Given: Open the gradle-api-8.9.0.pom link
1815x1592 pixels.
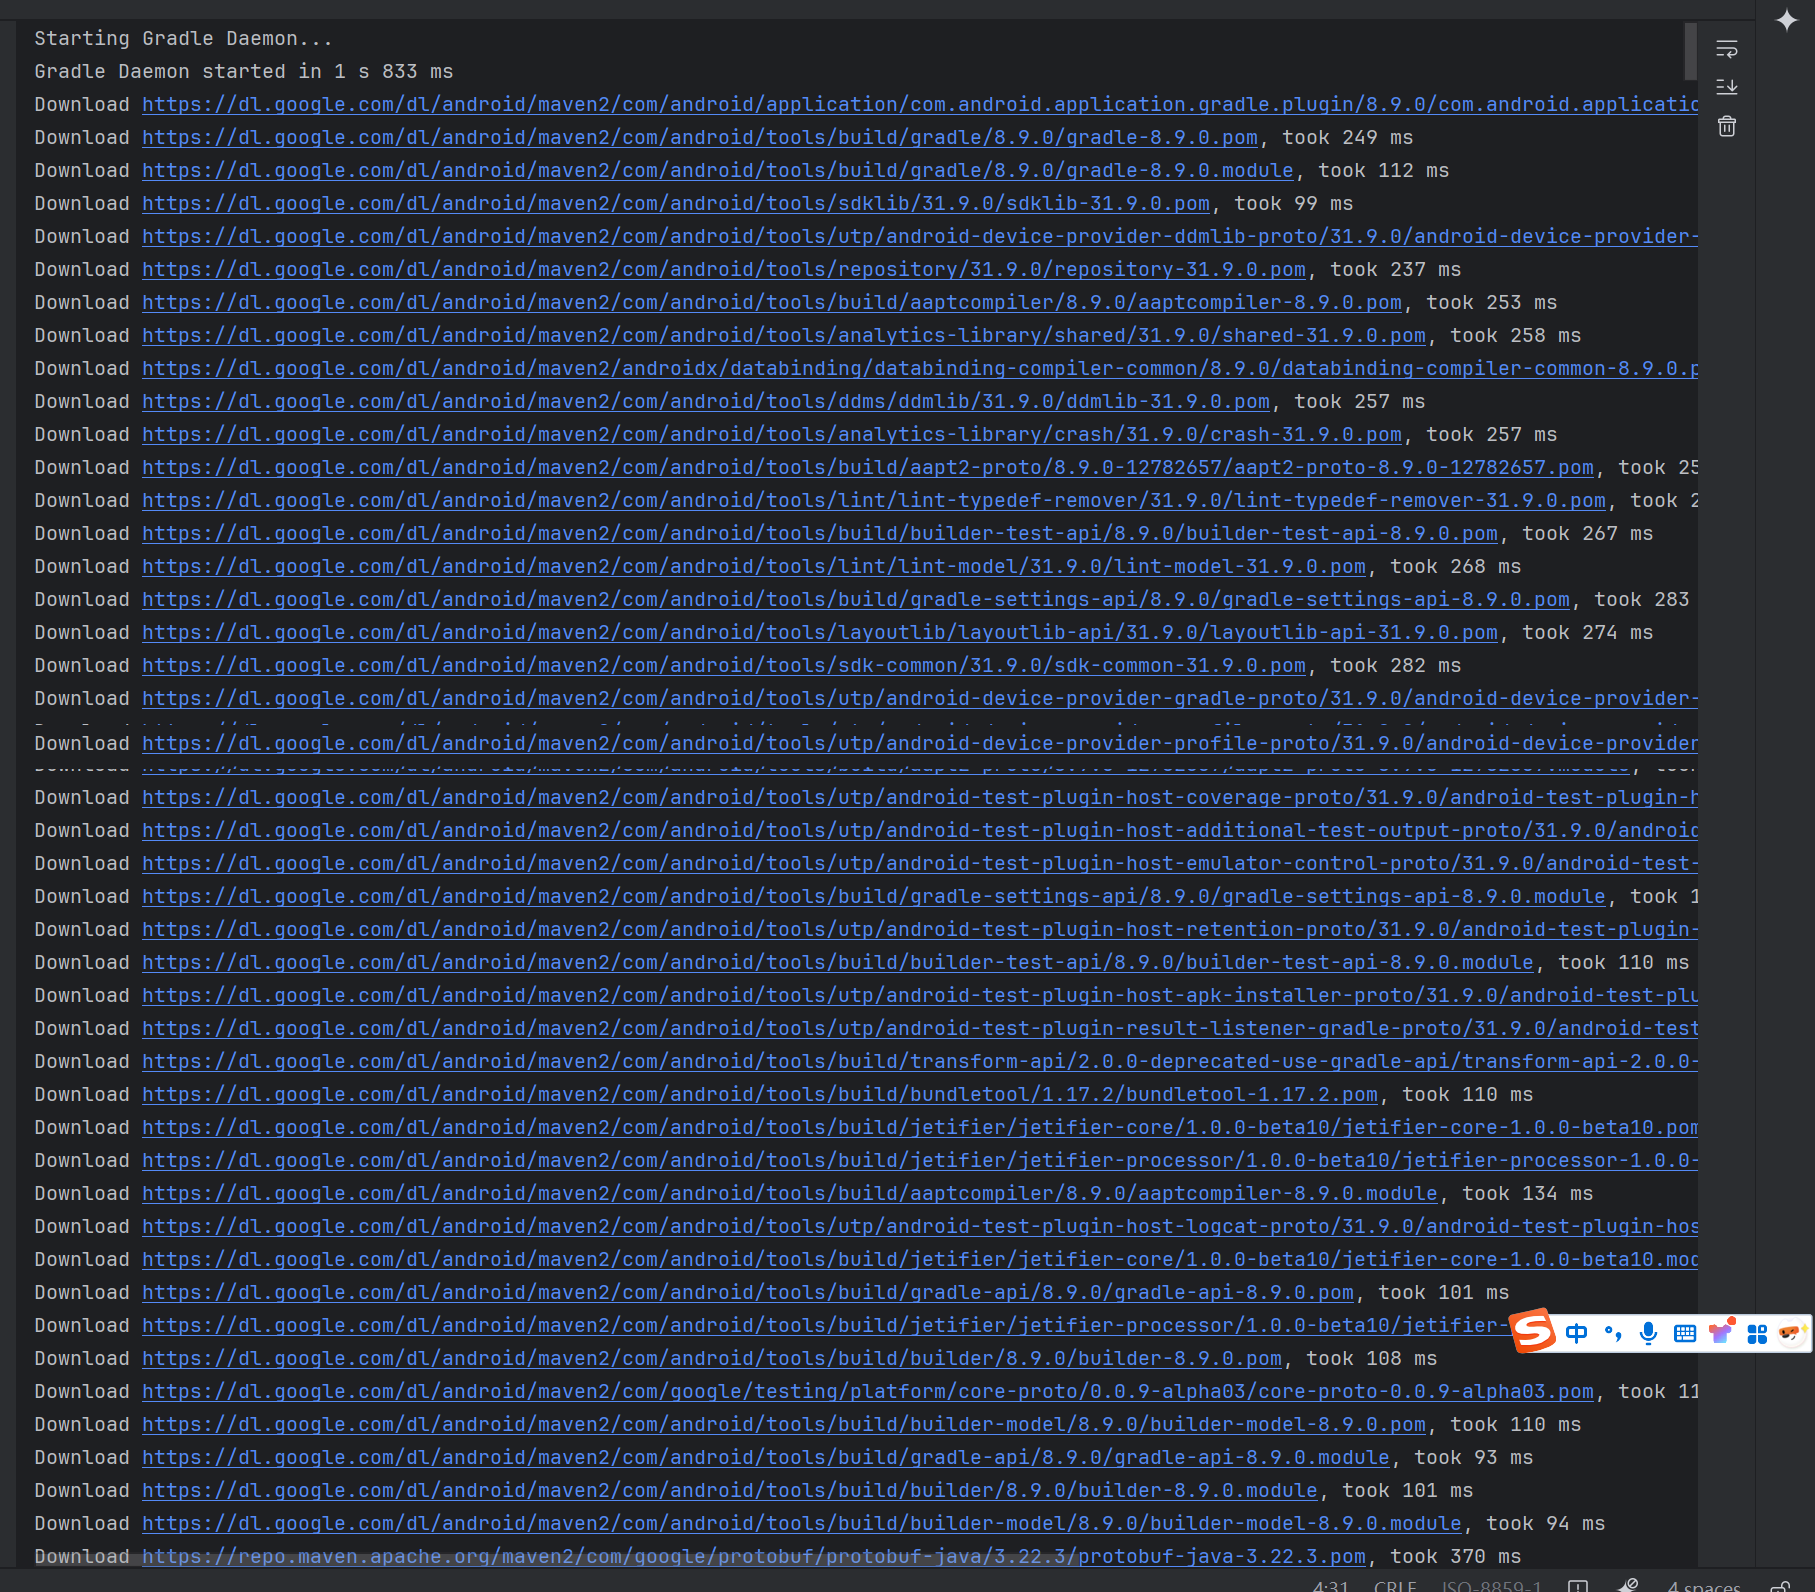Looking at the screenshot, I should pos(748,1293).
